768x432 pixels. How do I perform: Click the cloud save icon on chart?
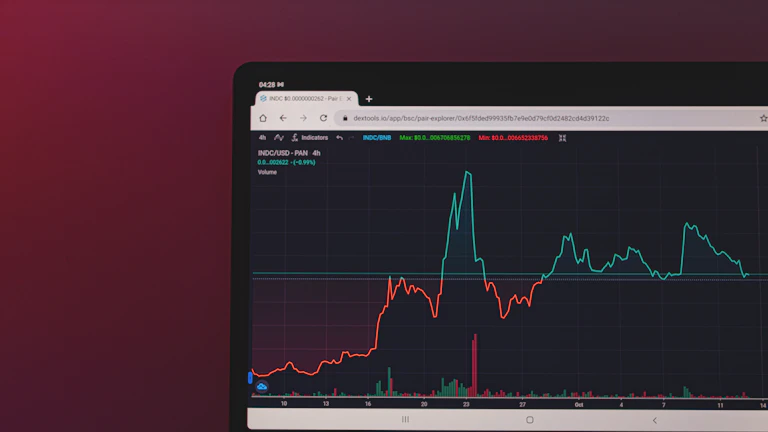pyautogui.click(x=262, y=386)
